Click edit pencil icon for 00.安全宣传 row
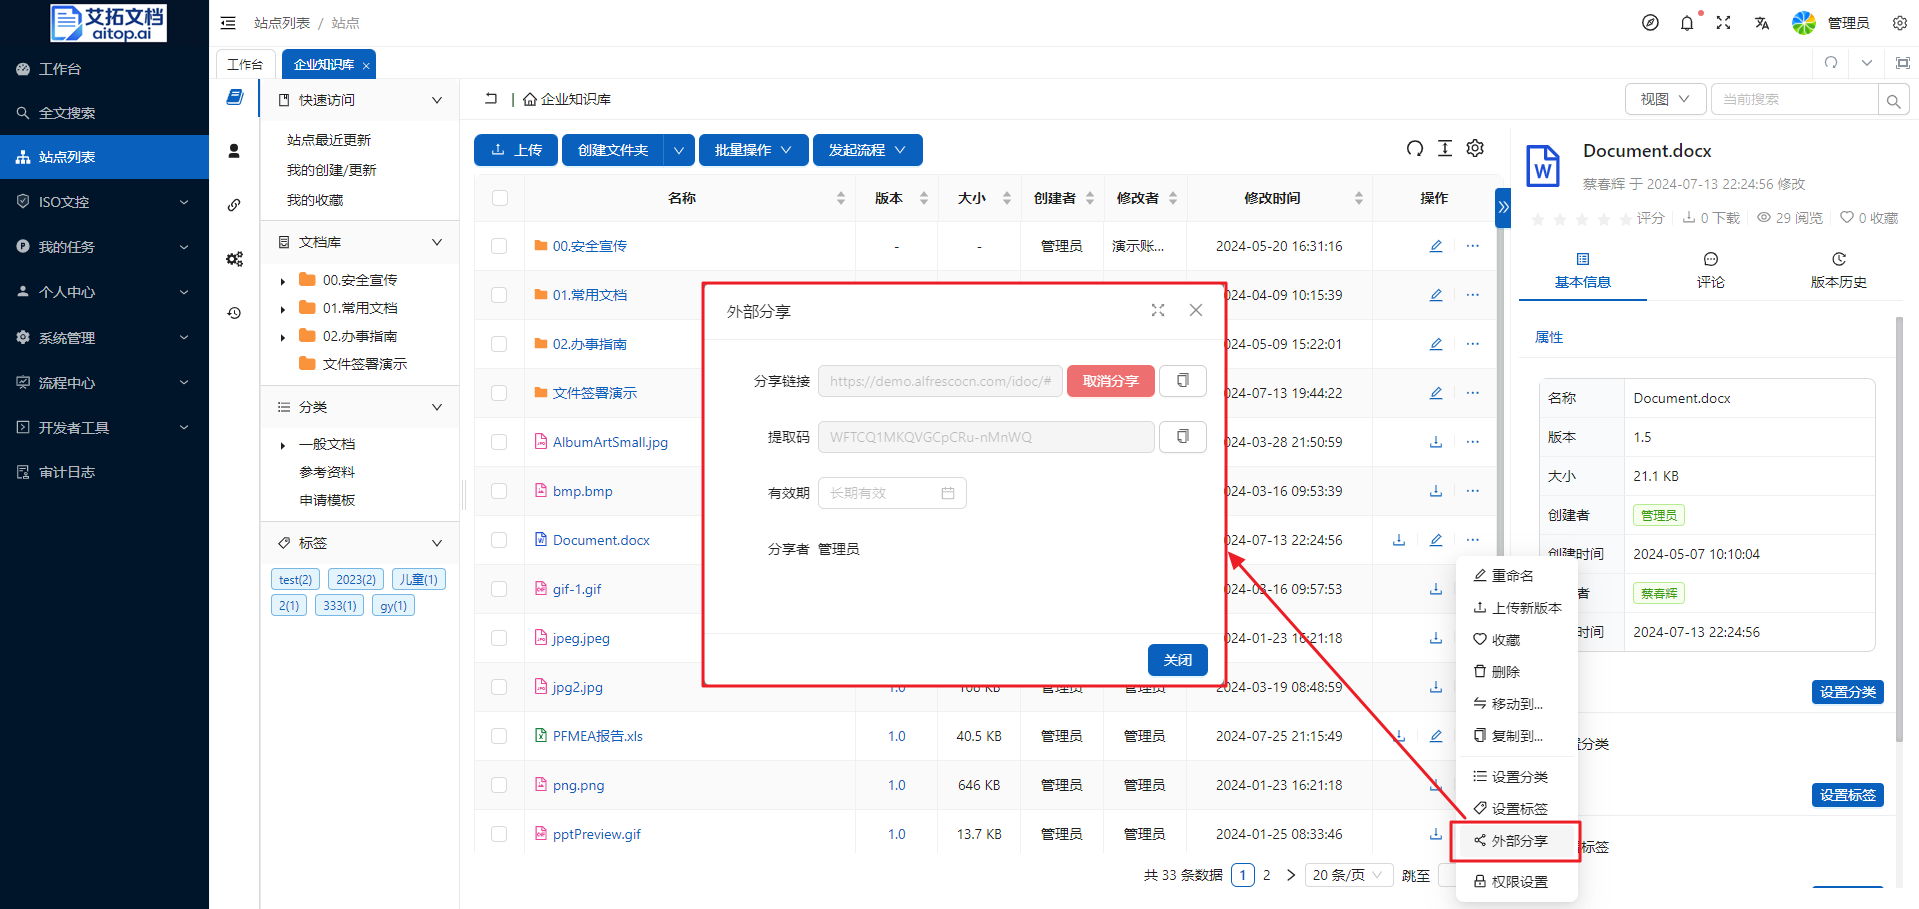Viewport: 1919px width, 909px height. point(1435,246)
